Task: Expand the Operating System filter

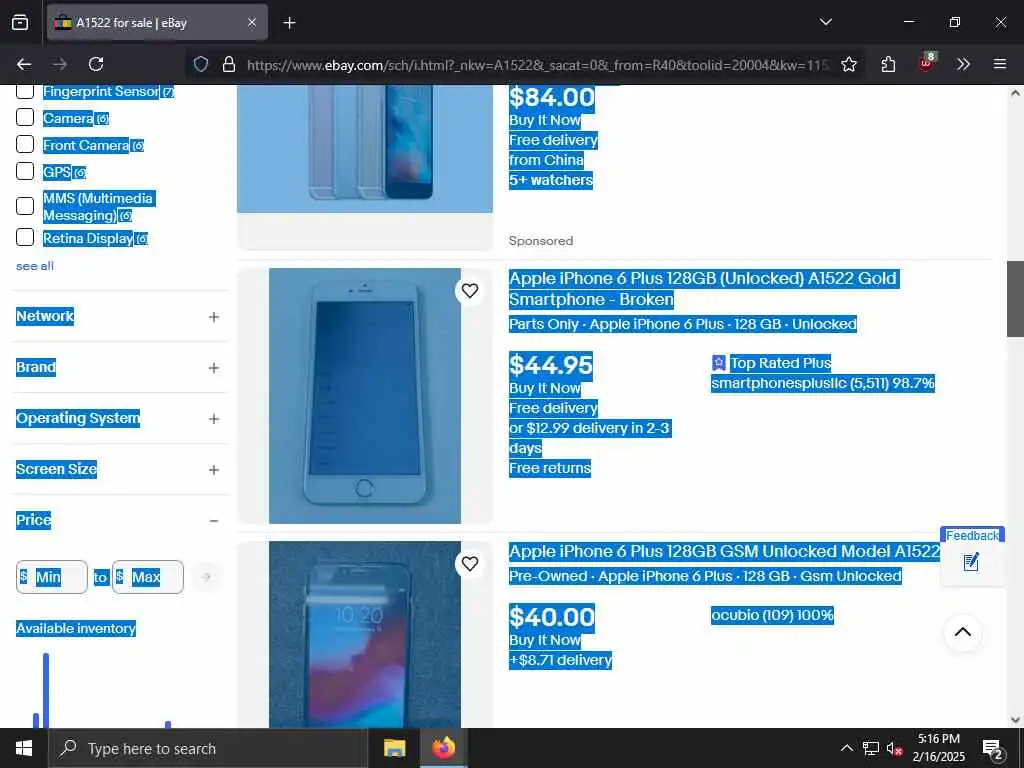Action: [214, 419]
